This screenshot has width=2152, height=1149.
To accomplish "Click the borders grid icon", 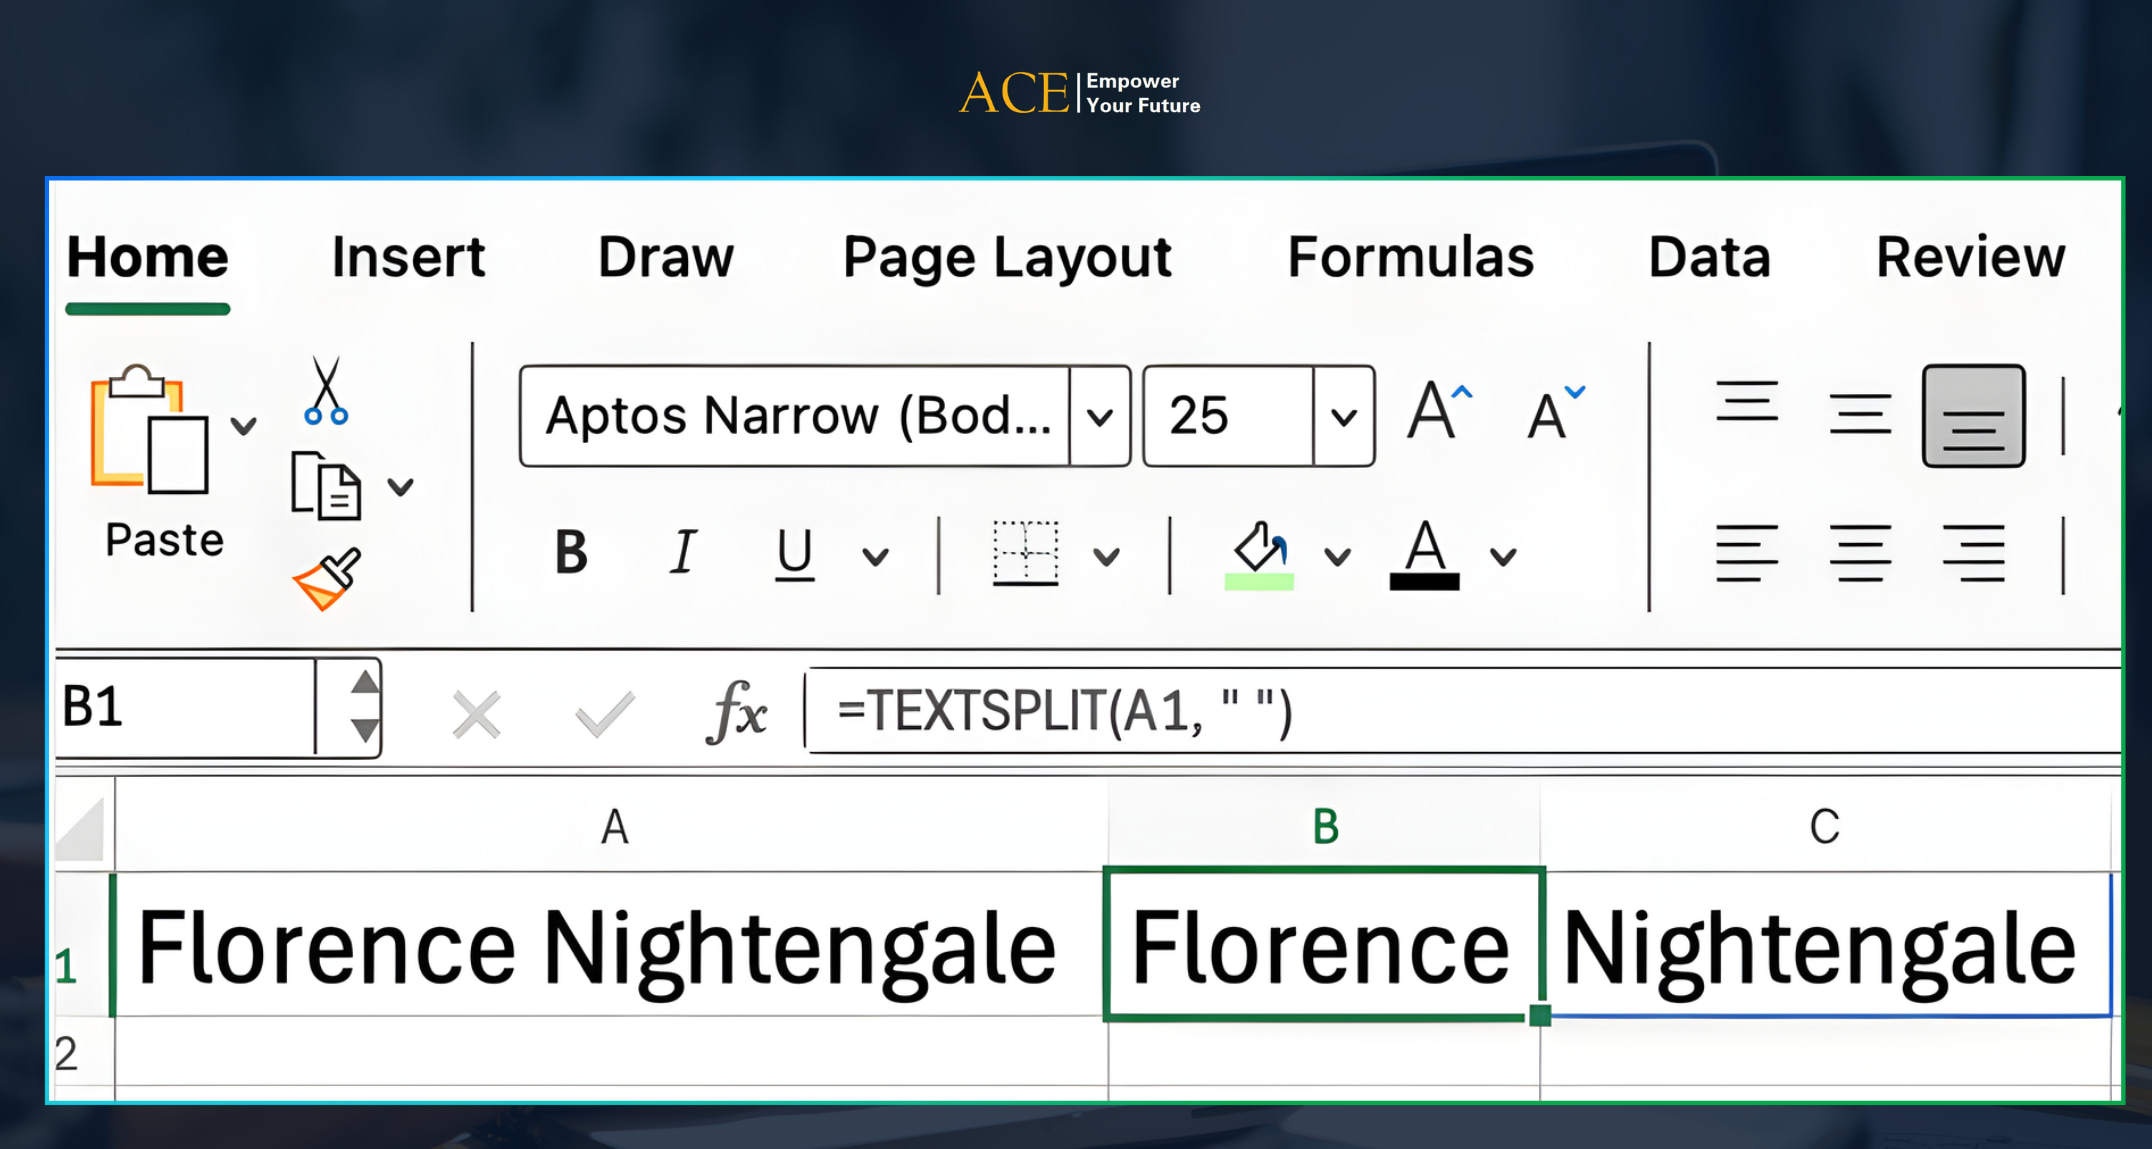I will point(1025,553).
